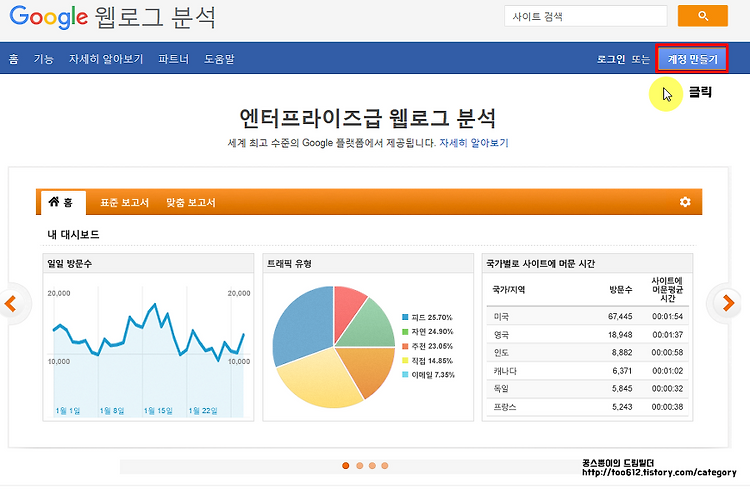
Task: Open the 맞춤 보고서 tab
Action: 190,203
